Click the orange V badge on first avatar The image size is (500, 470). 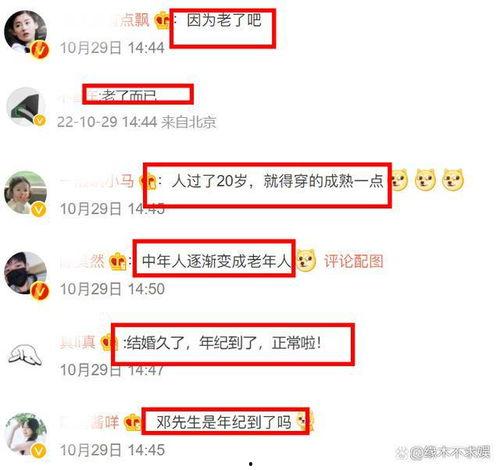tap(40, 49)
